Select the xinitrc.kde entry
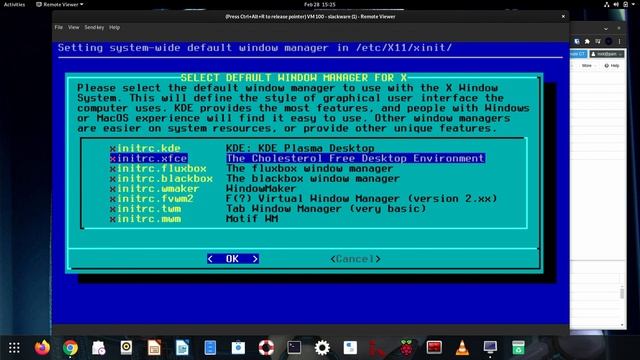The image size is (640, 360). pyautogui.click(x=145, y=148)
